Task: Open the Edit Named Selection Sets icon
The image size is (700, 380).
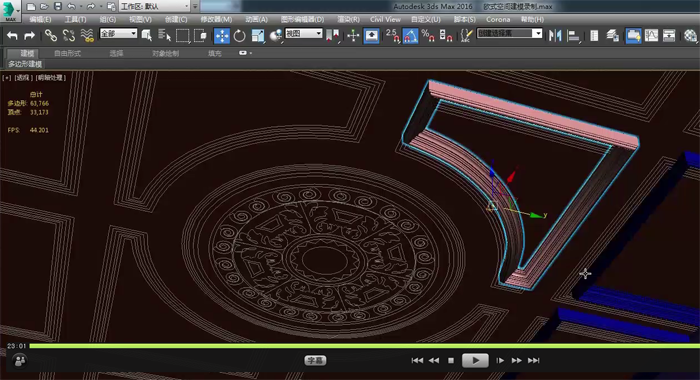Action: pos(466,35)
